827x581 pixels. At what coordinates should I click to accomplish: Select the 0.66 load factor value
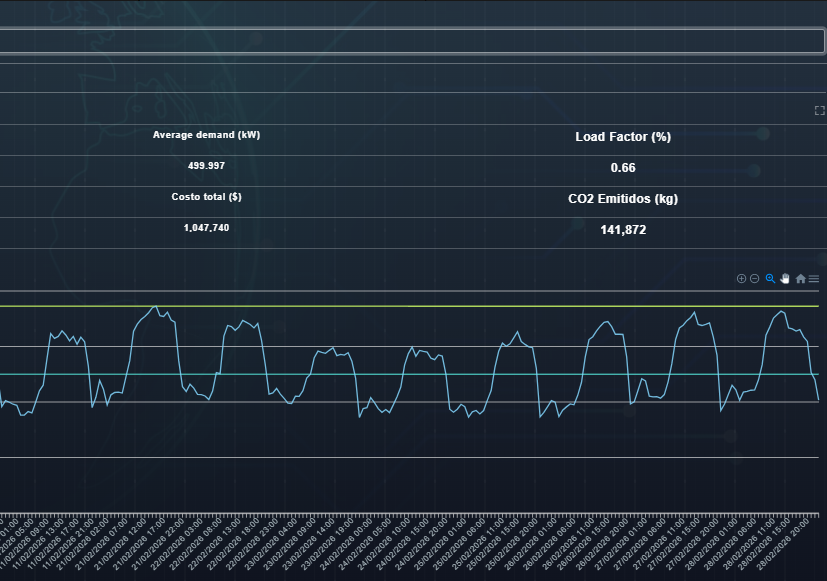(x=623, y=168)
